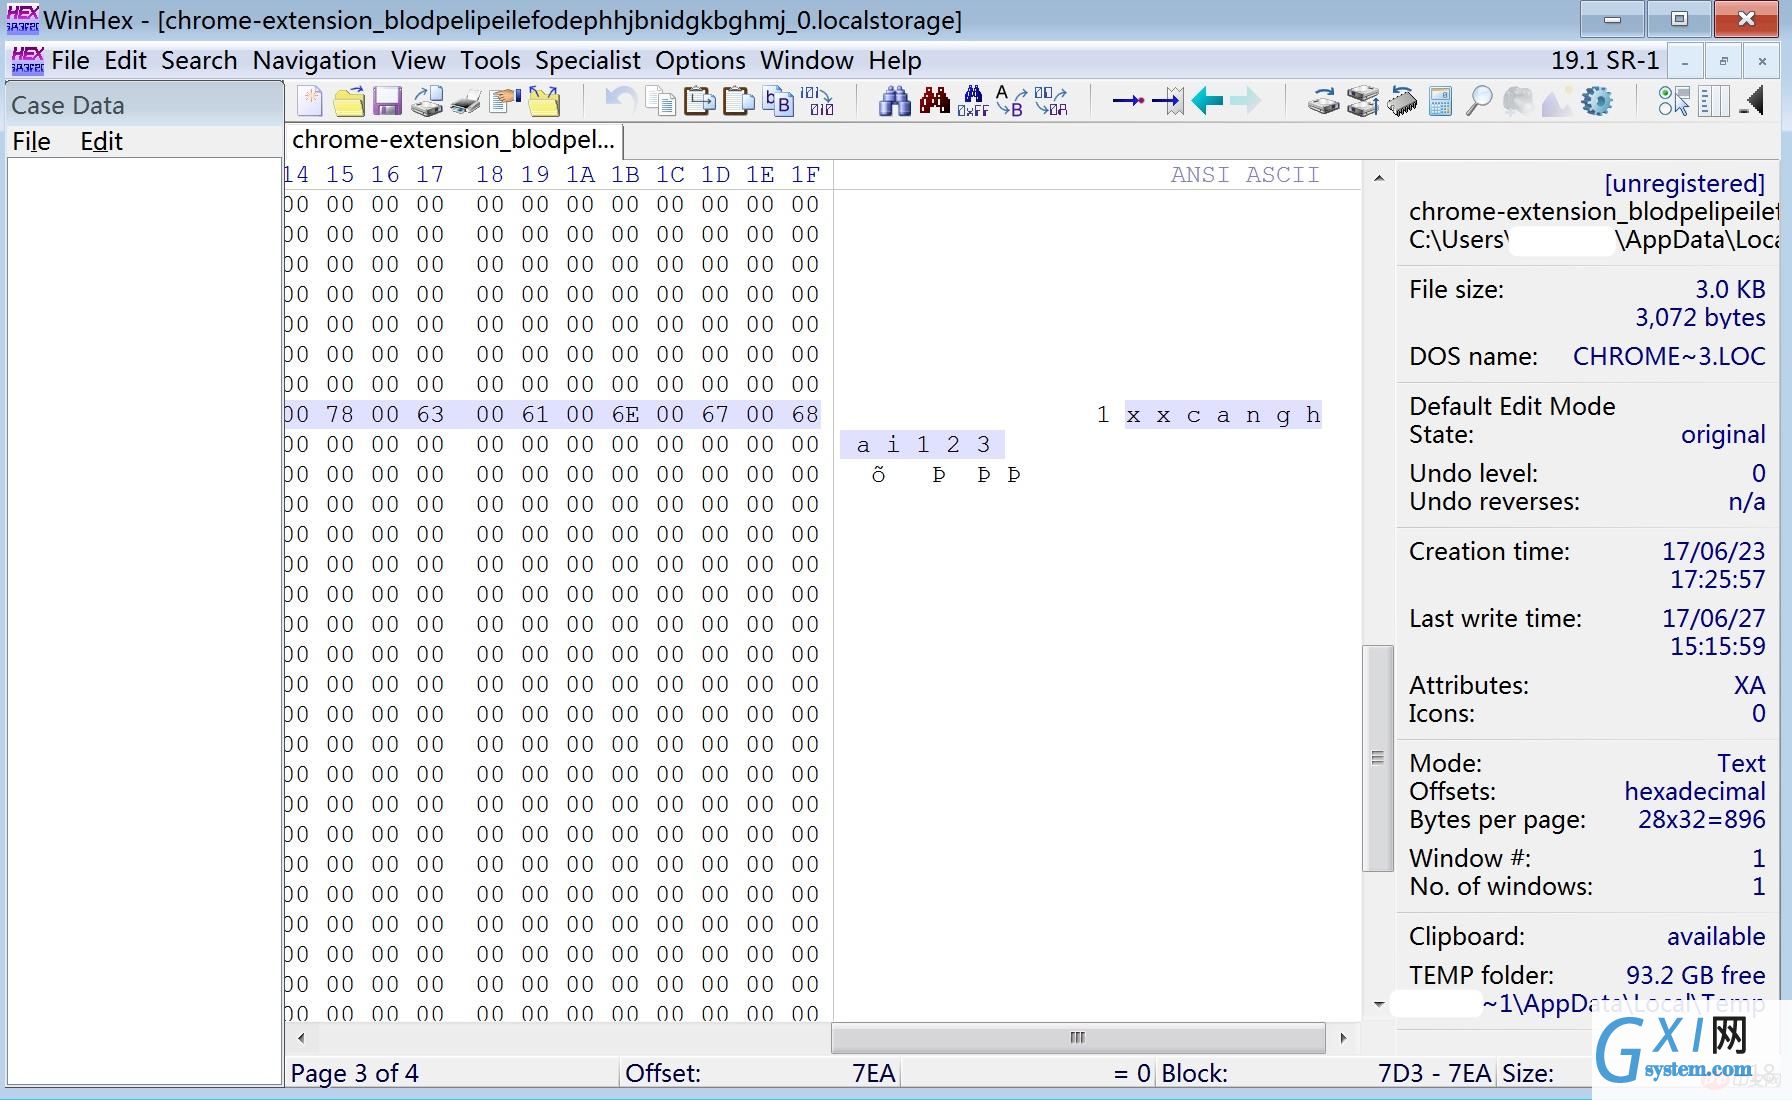The width and height of the screenshot is (1792, 1100).
Task: Click horizontal scrollbar left arrow
Action: point(301,1038)
